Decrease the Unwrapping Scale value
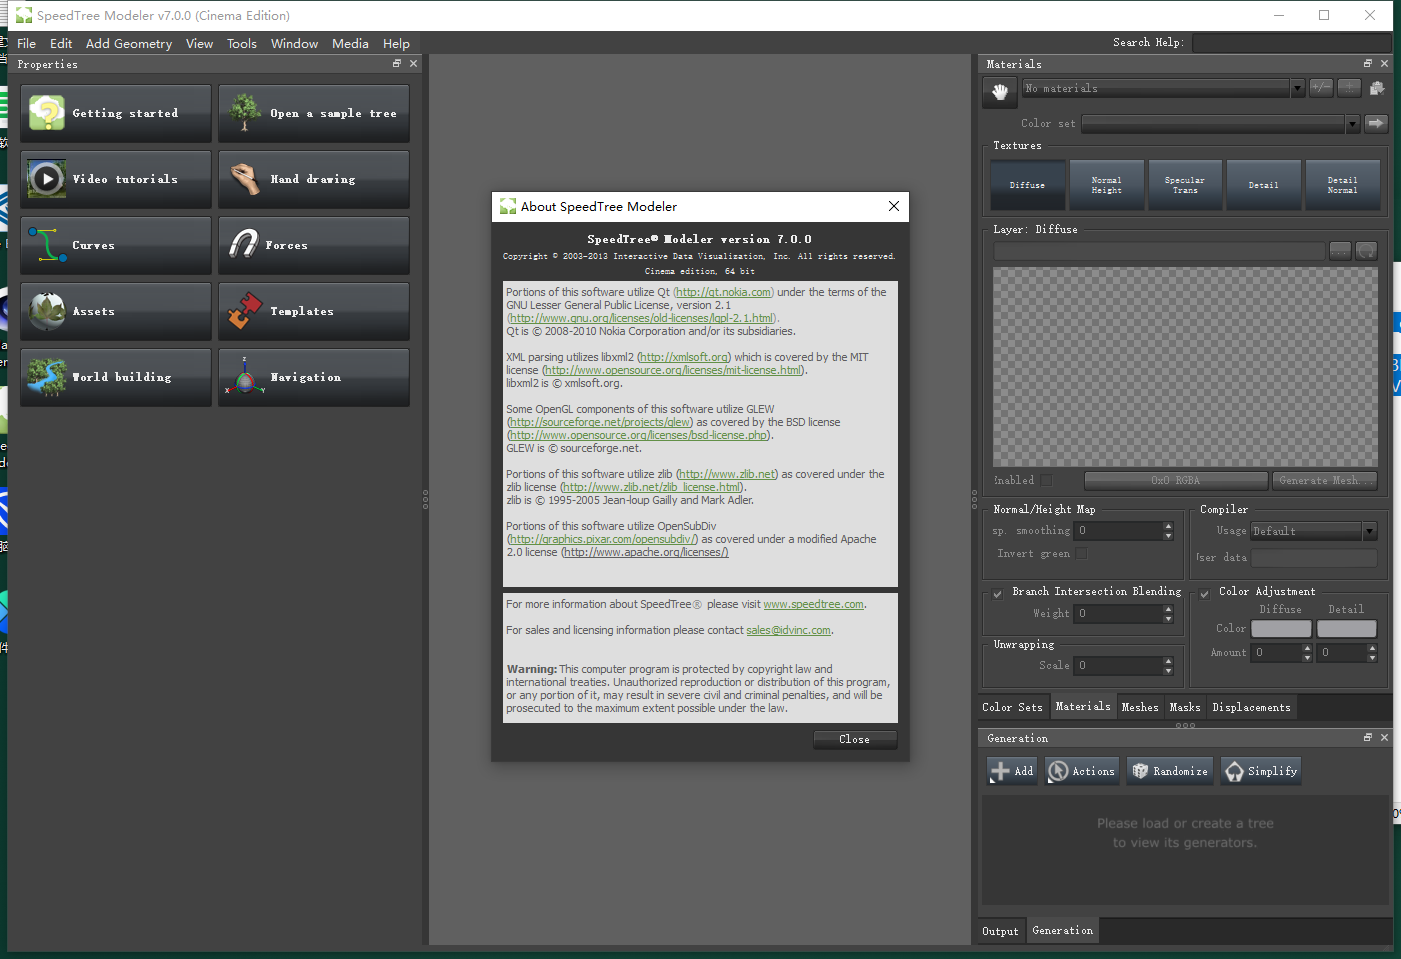The image size is (1401, 959). click(x=1168, y=670)
